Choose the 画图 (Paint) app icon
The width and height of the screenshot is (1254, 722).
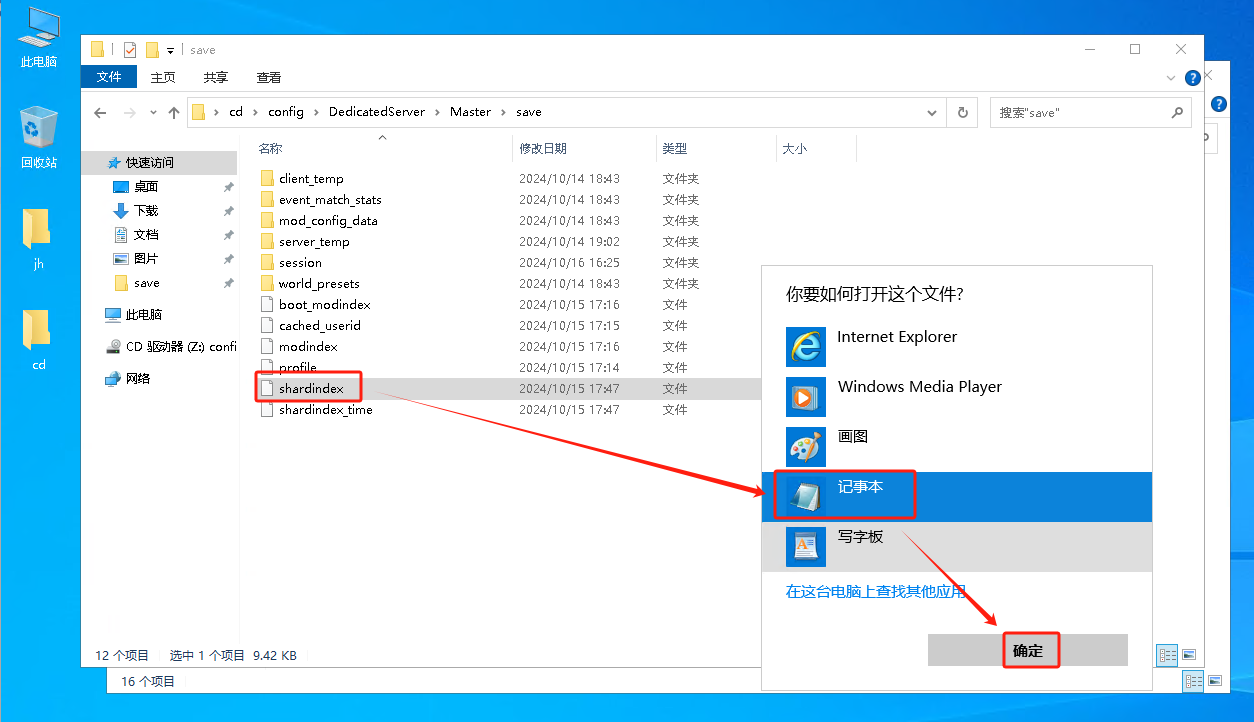tap(805, 447)
